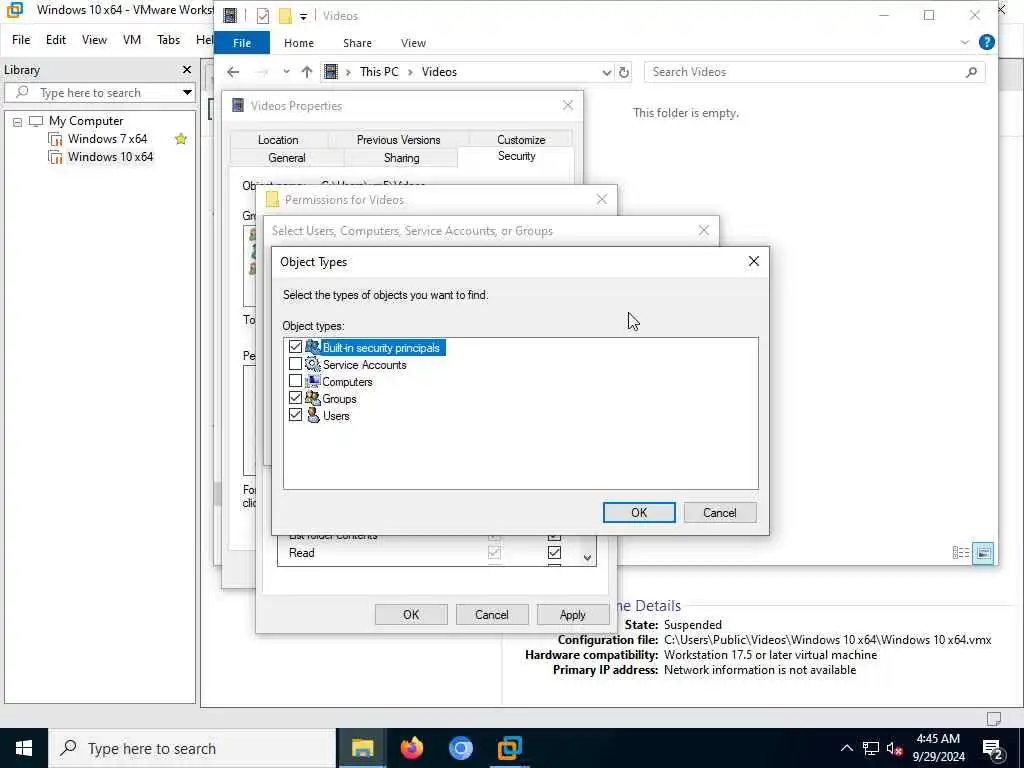Click the search magnifier in Explorer
The width and height of the screenshot is (1024, 768).
tap(971, 72)
